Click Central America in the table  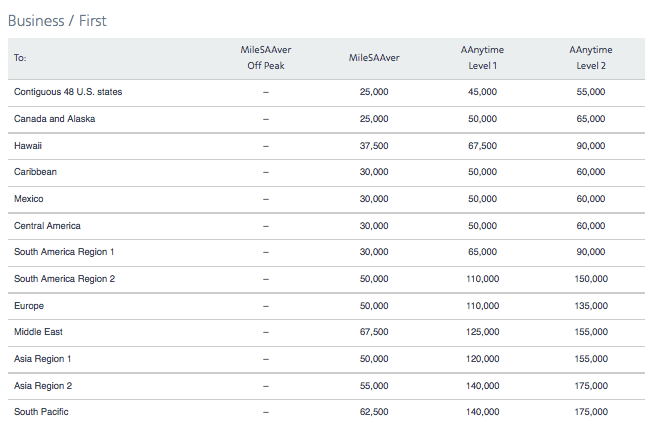tap(47, 226)
